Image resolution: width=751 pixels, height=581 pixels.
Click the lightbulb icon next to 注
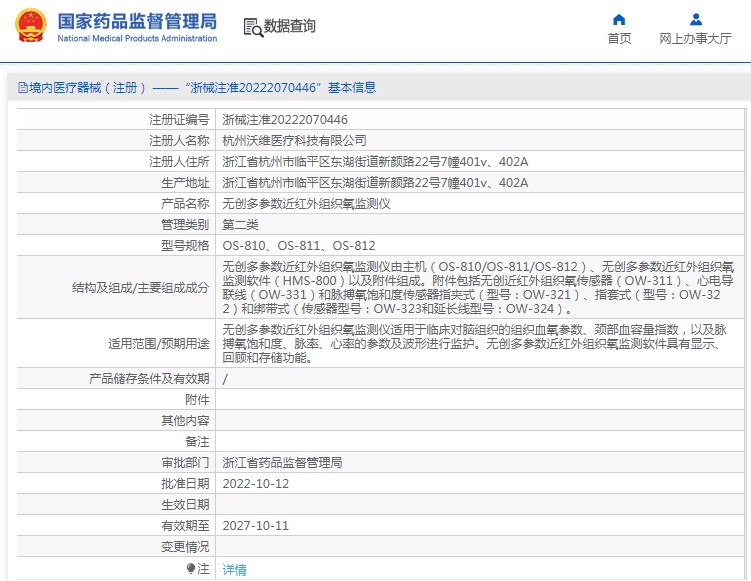(191, 569)
